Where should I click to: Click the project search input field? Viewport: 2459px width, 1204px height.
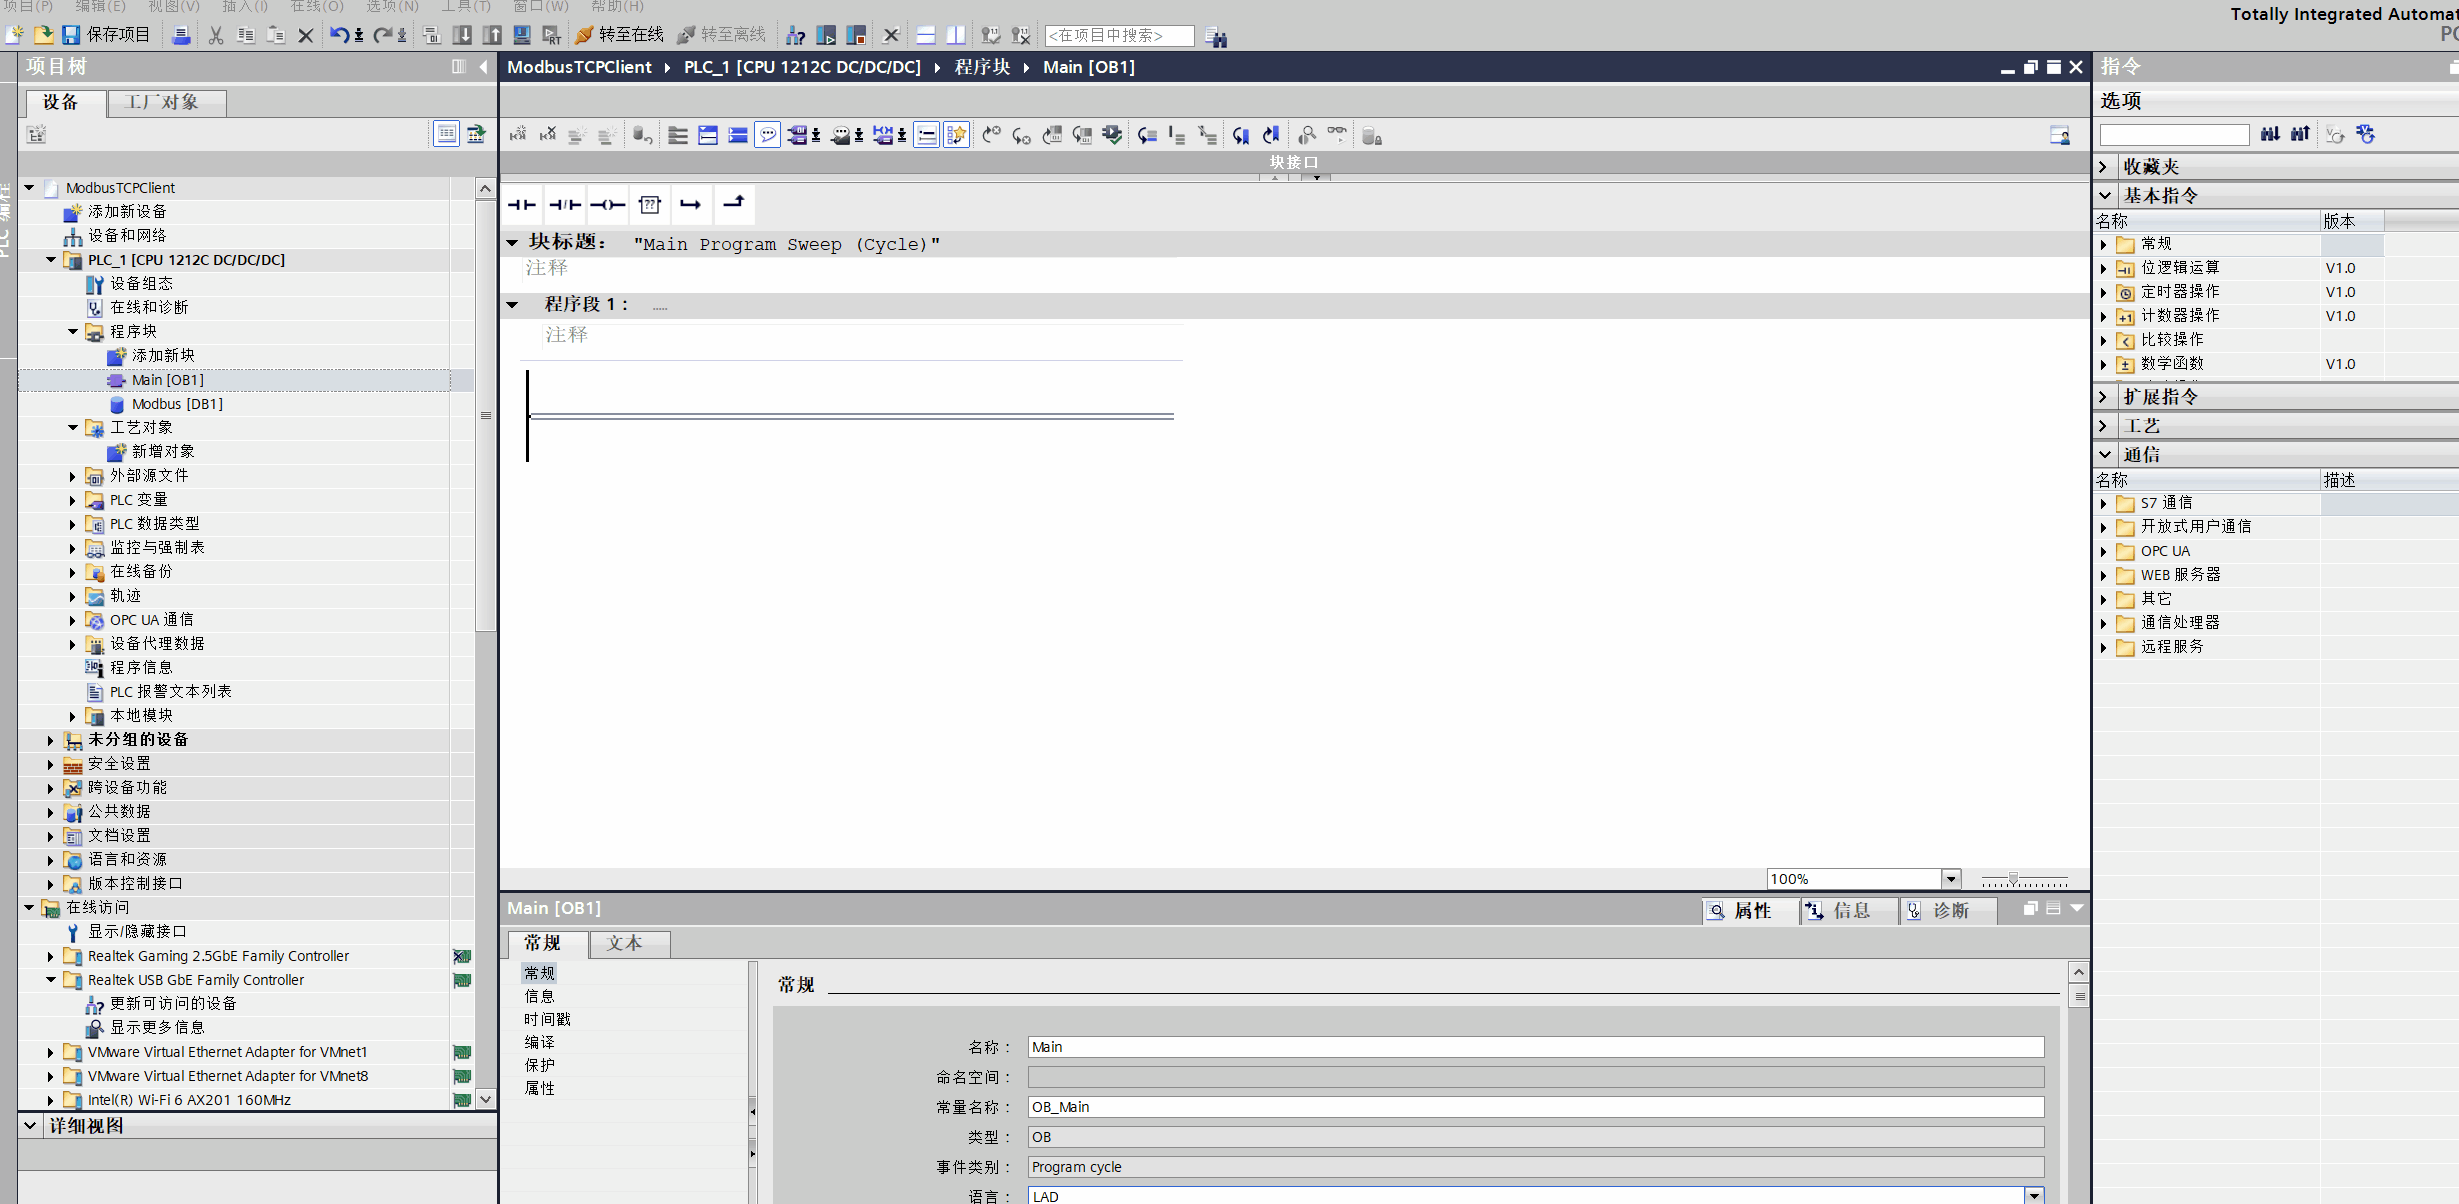(1118, 35)
